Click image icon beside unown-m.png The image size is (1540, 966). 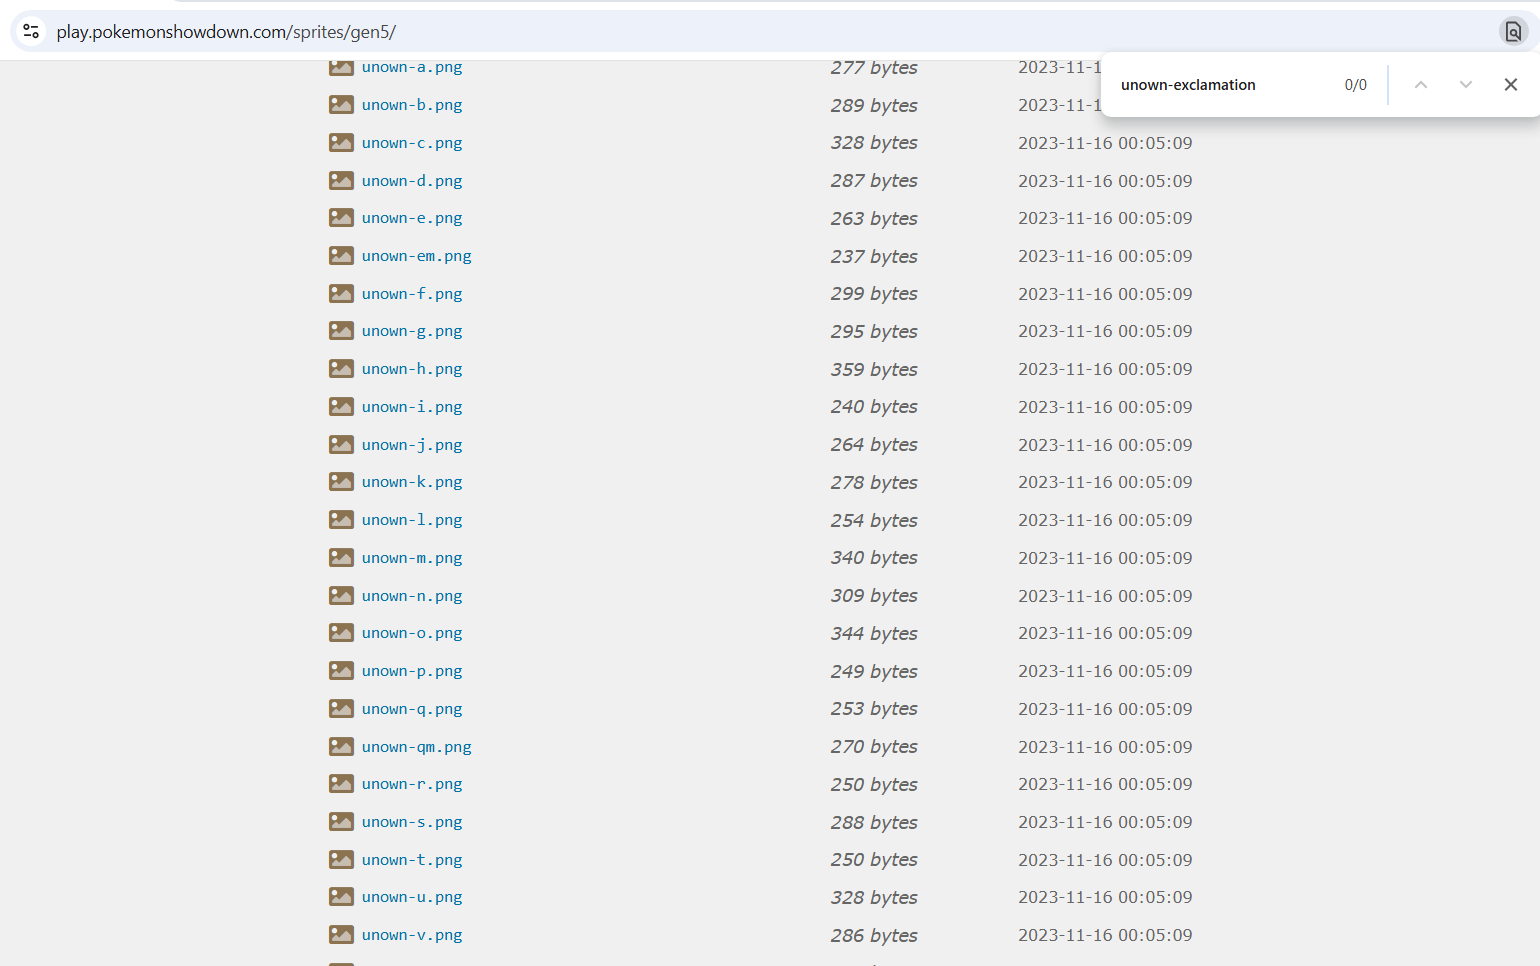[x=341, y=558]
